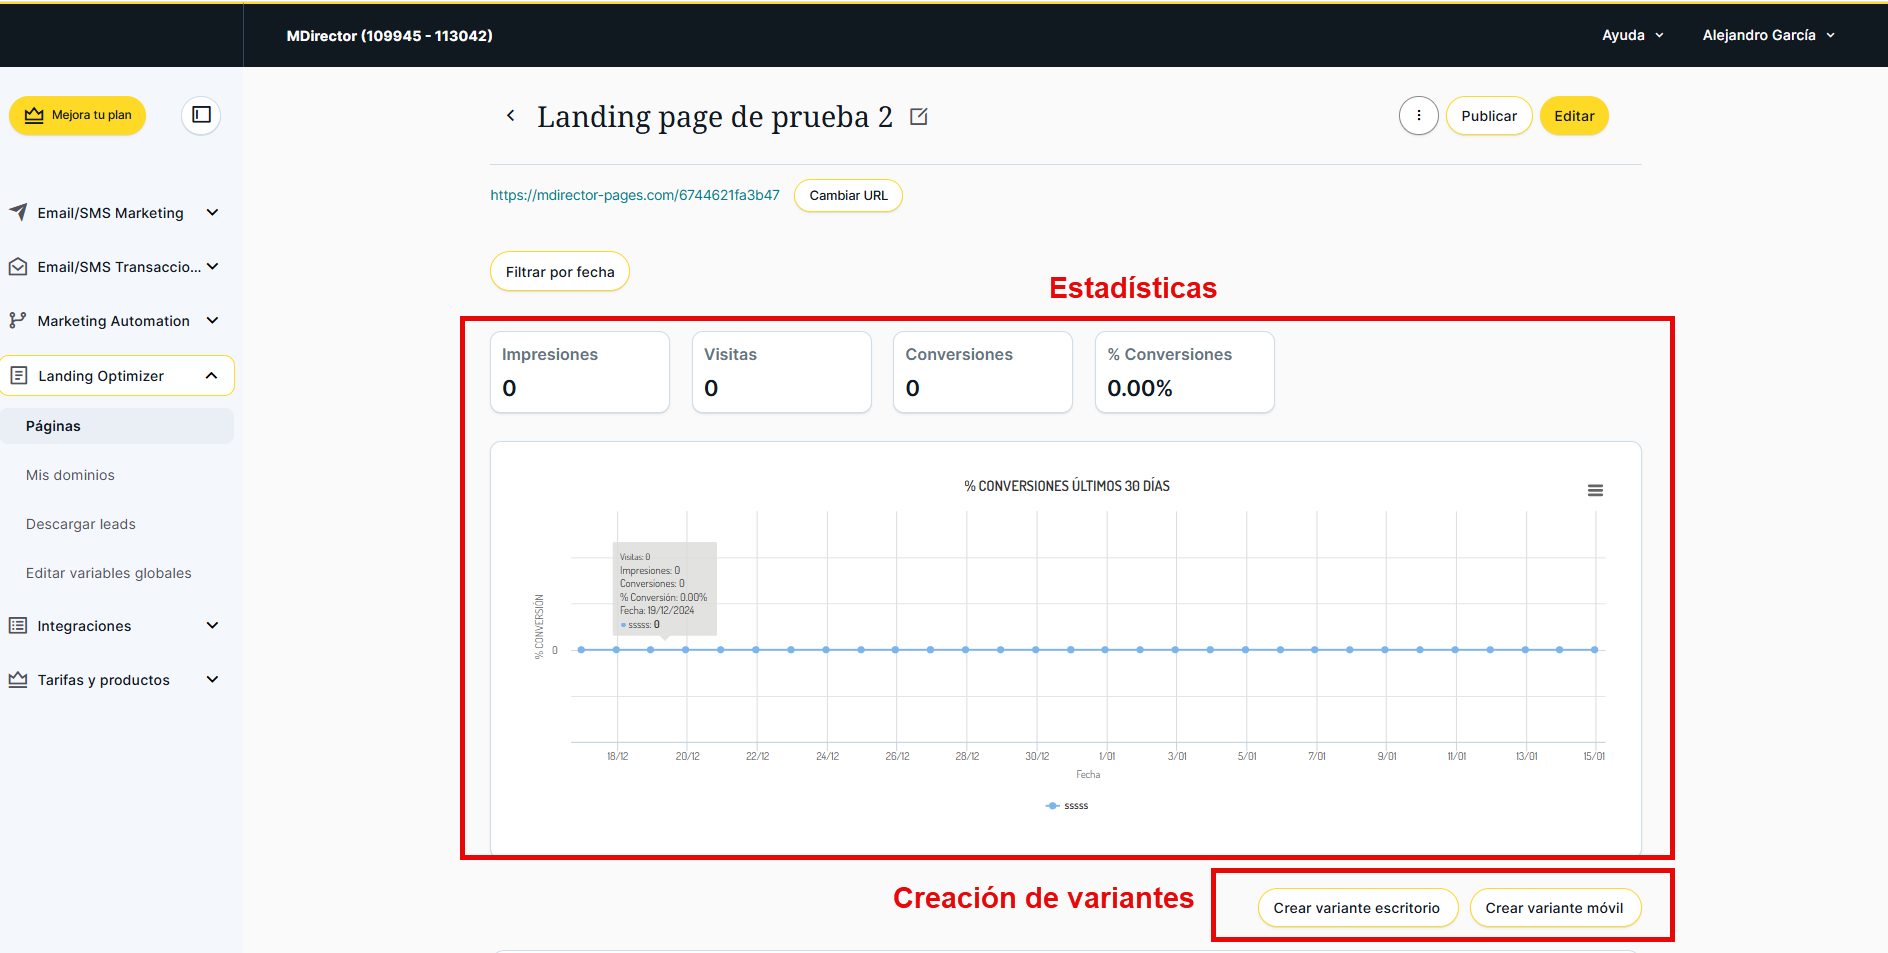
Task: Click the Crear variante móvil button
Action: pos(1554,908)
